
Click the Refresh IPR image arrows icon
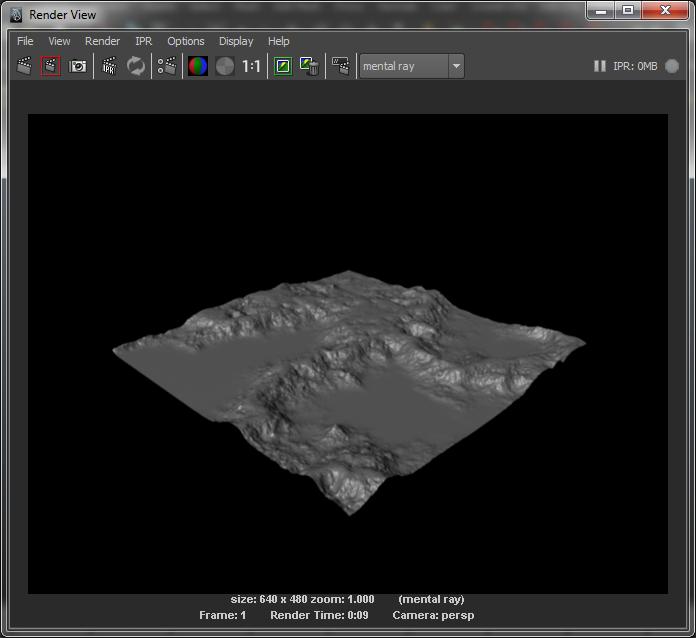click(x=136, y=66)
